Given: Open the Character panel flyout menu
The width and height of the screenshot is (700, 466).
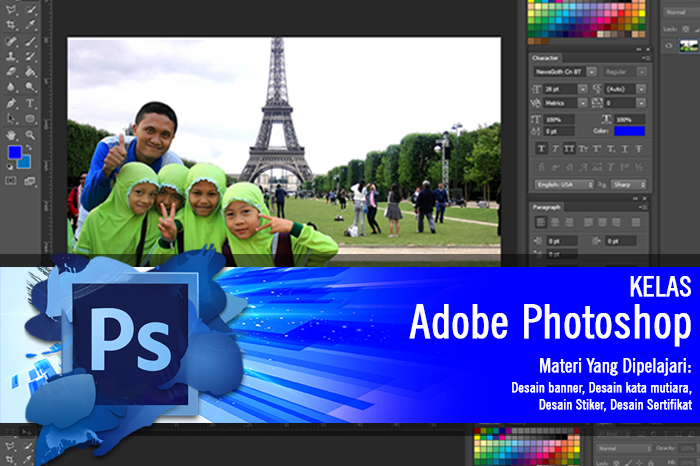Looking at the screenshot, I should pyautogui.click(x=646, y=58).
